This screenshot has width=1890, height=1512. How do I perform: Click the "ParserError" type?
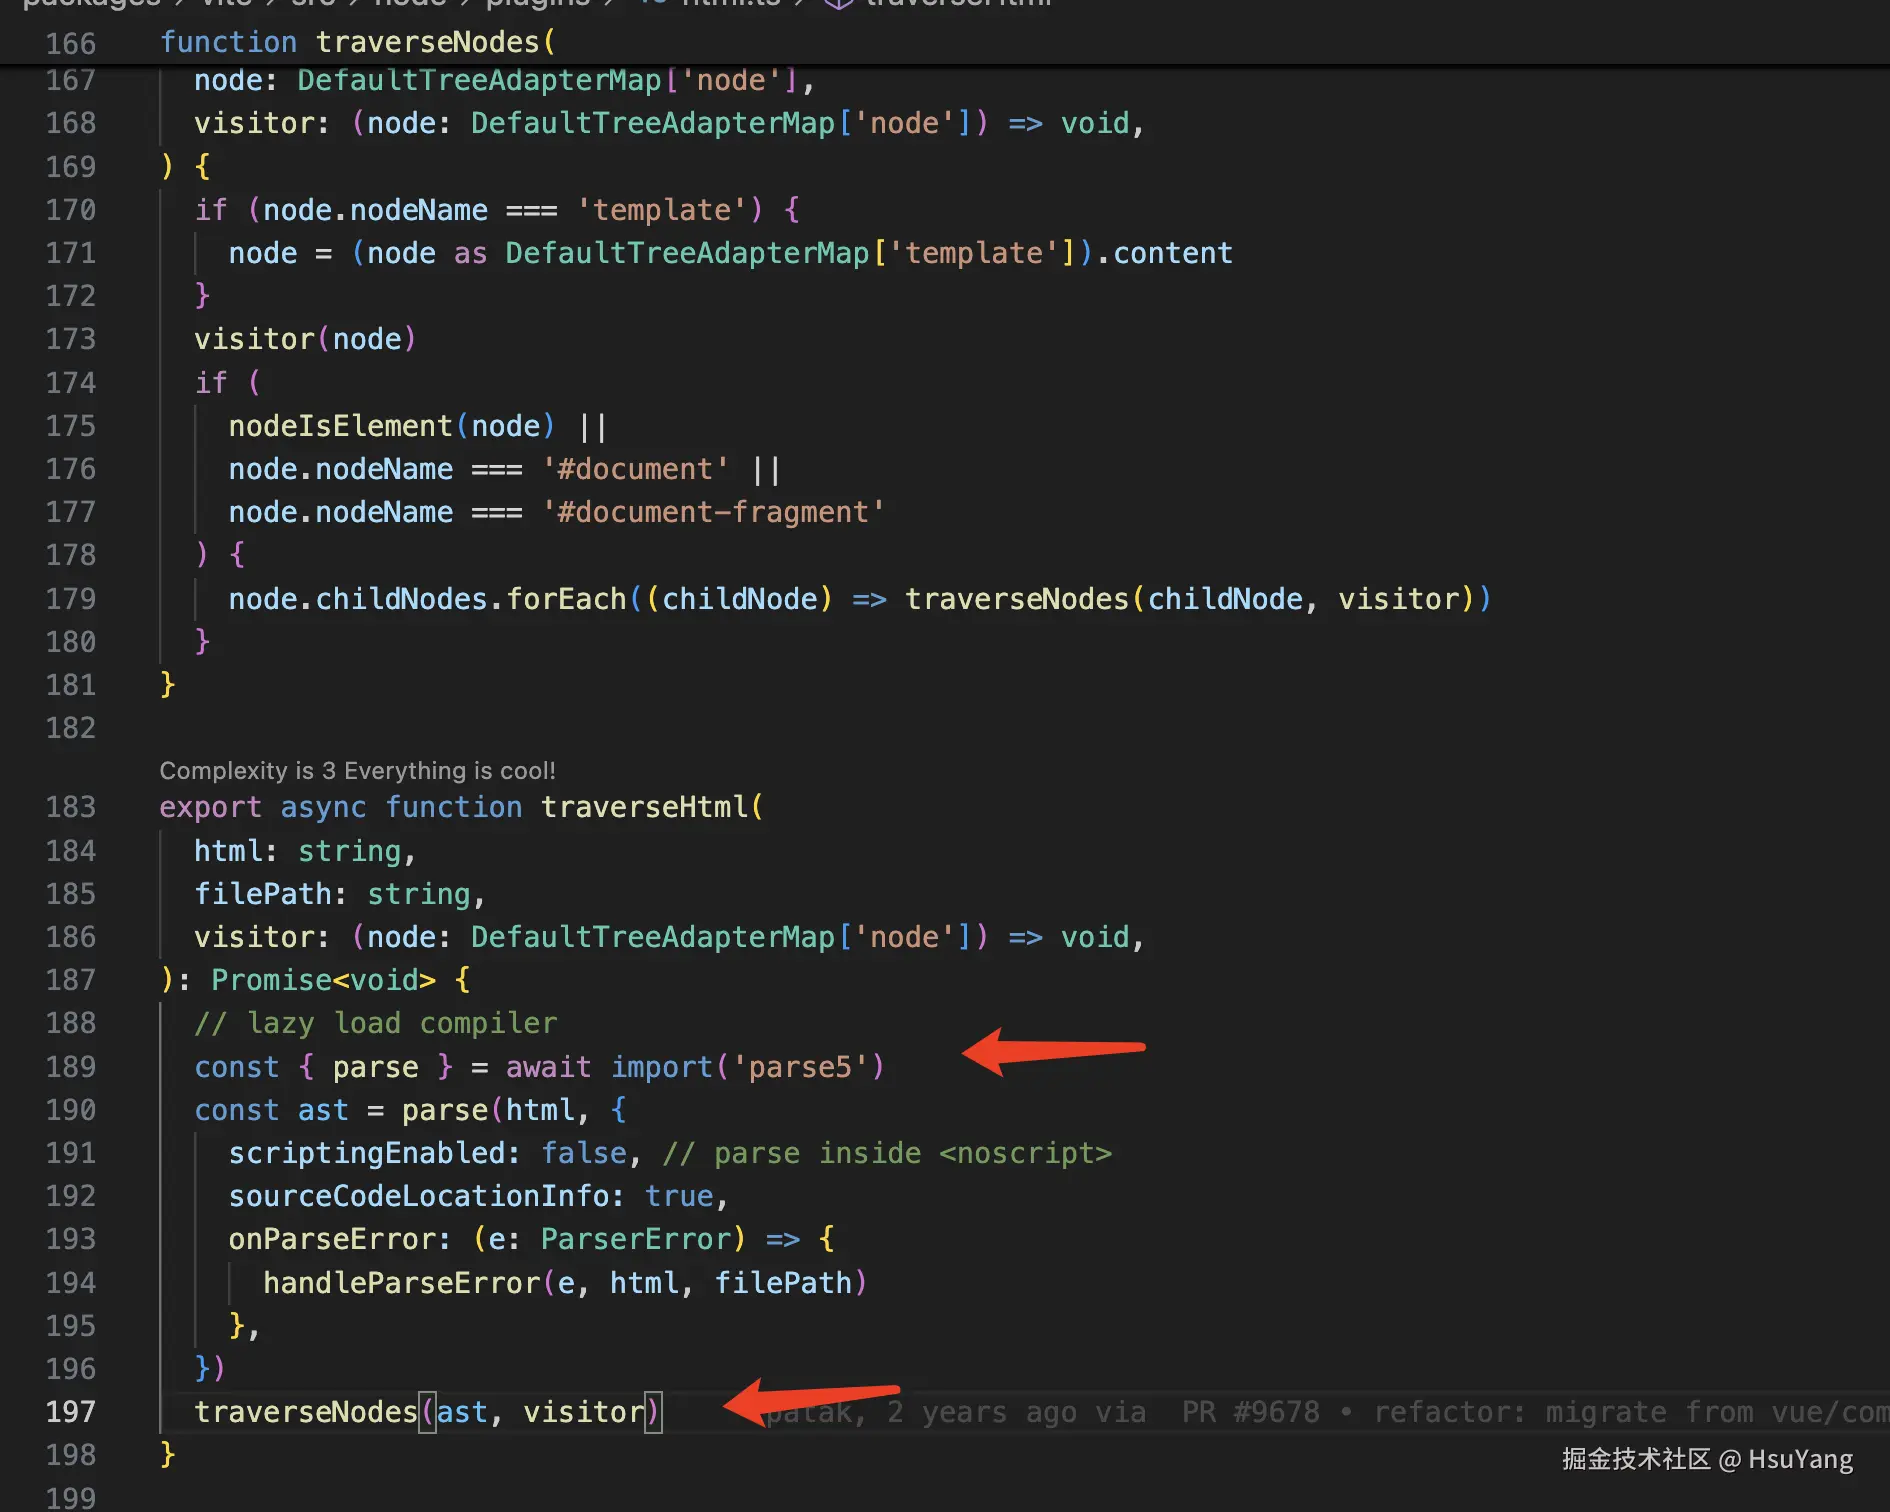click(636, 1239)
